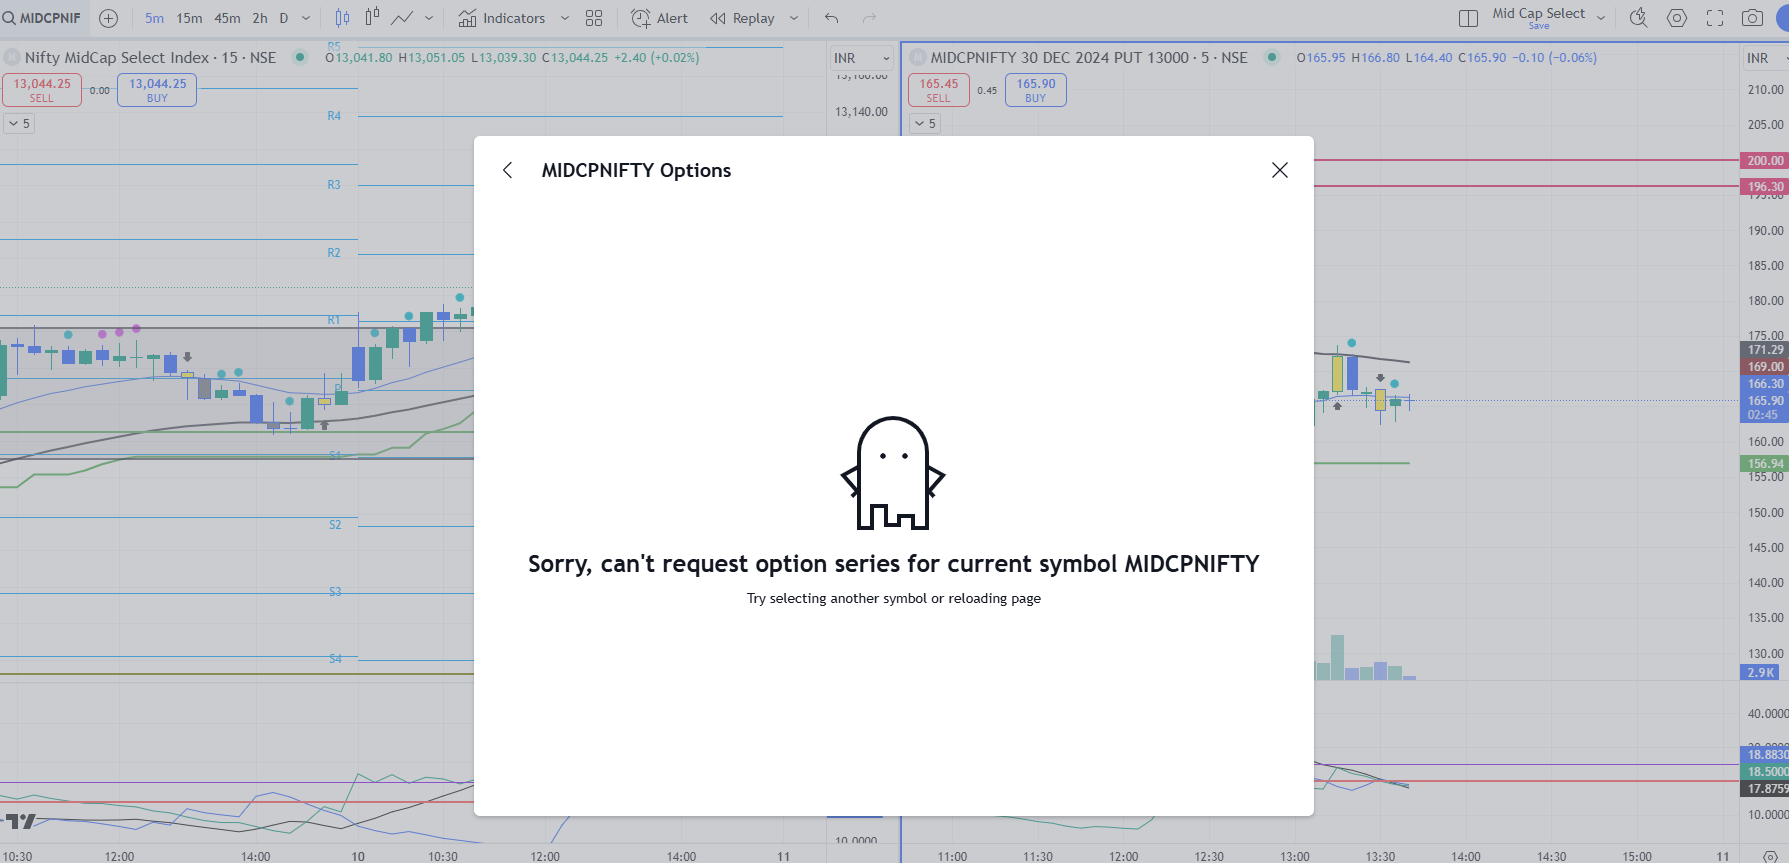Click right chart market status dot
The height and width of the screenshot is (863, 1789).
pos(1272,57)
